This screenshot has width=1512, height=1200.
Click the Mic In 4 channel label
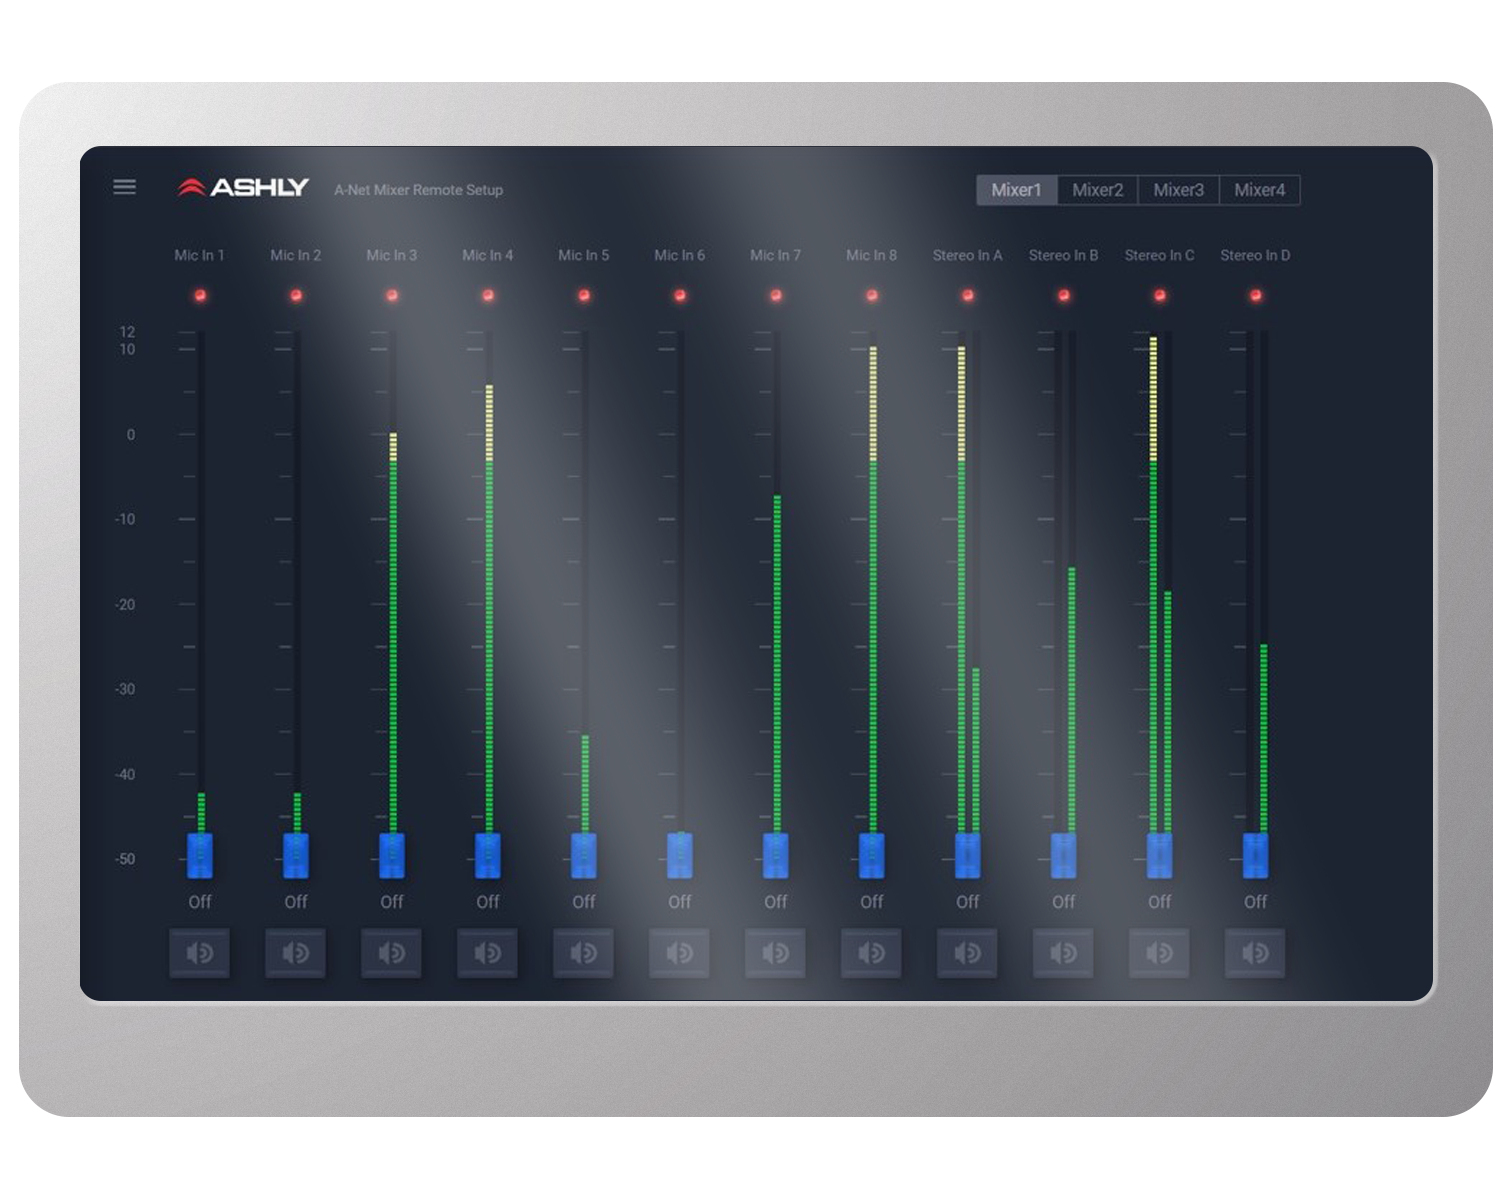click(x=487, y=255)
